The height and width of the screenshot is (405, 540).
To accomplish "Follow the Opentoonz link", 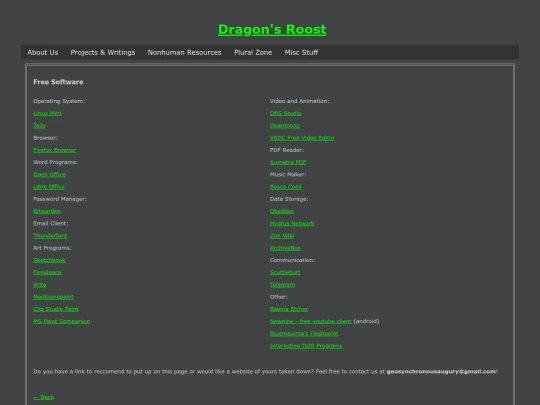I will (x=285, y=126).
